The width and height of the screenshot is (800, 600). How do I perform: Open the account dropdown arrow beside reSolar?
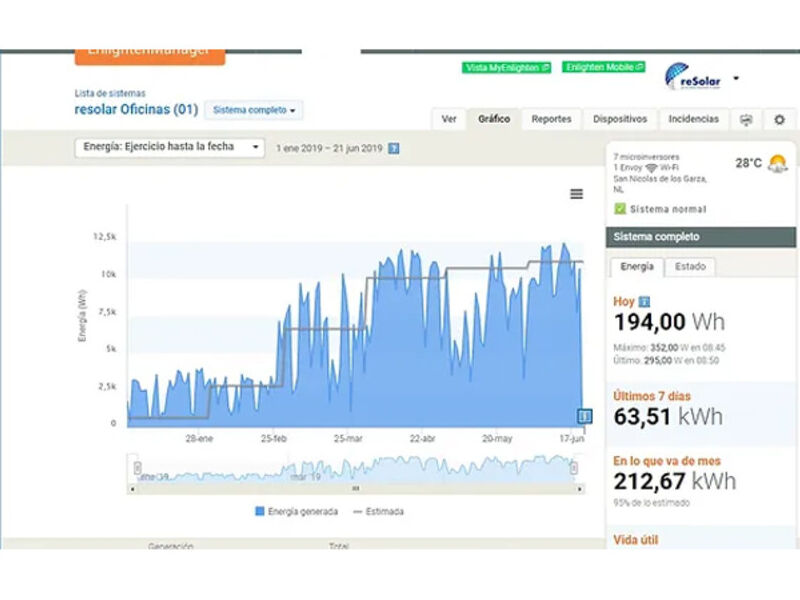(736, 79)
